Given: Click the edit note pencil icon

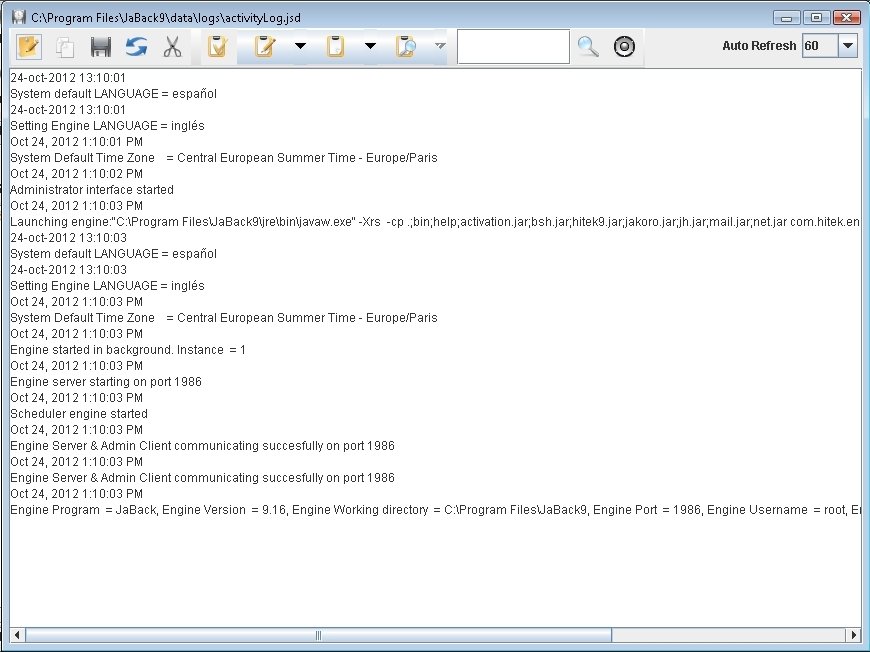Looking at the screenshot, I should [x=29, y=47].
